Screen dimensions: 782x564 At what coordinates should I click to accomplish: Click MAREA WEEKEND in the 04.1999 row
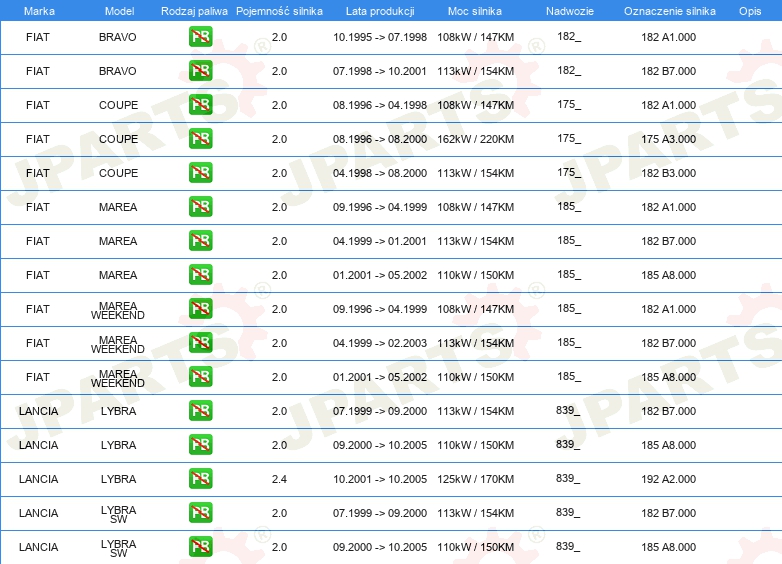(x=118, y=345)
